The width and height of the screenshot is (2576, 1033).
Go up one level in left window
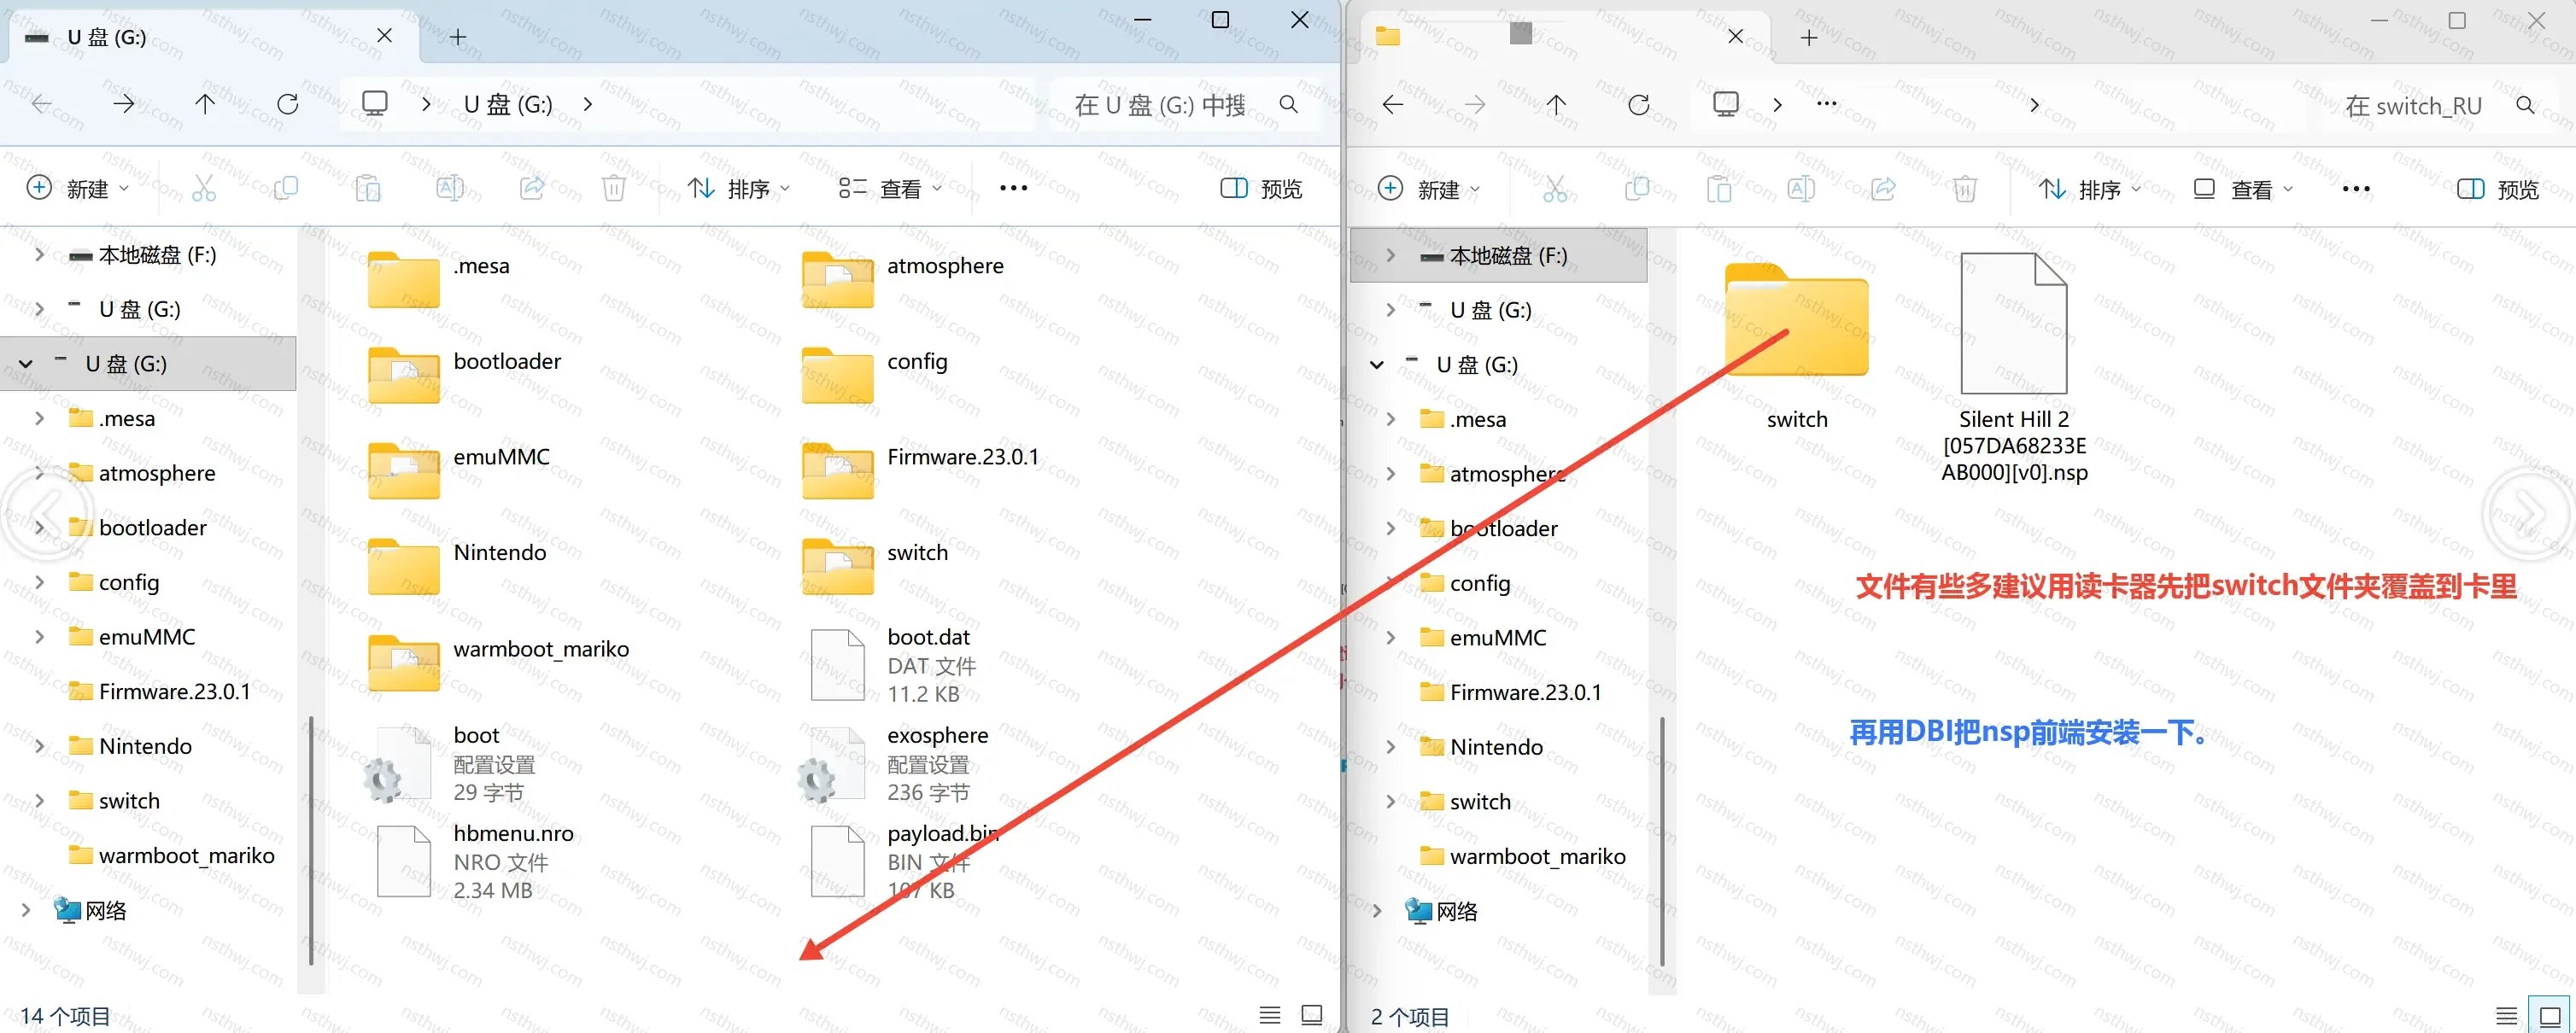tap(205, 104)
